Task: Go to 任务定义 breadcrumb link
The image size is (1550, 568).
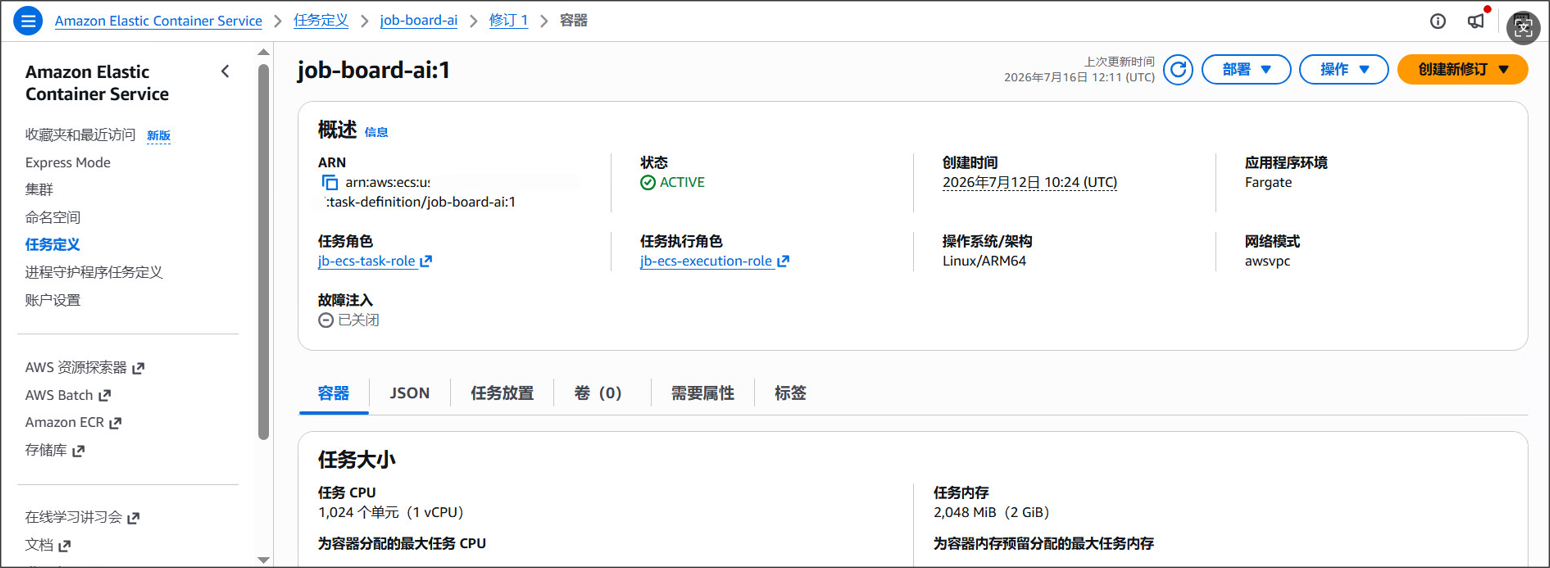Action: click(321, 20)
